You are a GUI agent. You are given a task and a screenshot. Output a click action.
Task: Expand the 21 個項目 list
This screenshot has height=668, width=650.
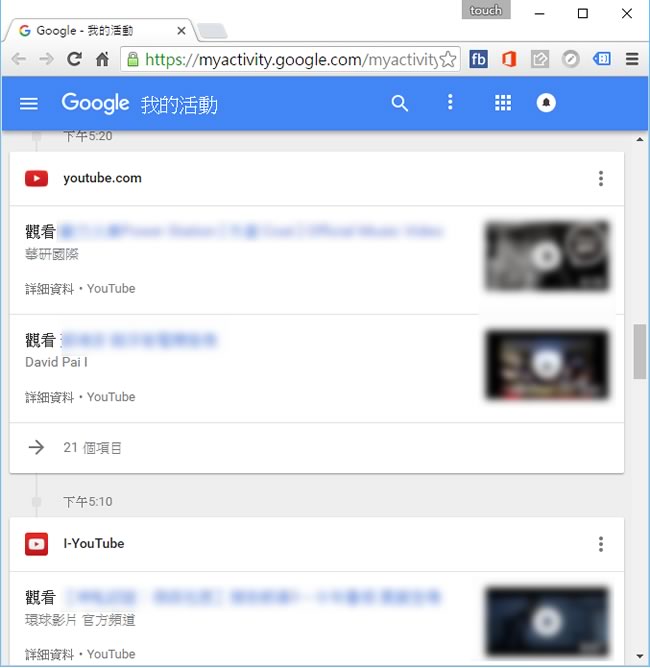[316, 447]
